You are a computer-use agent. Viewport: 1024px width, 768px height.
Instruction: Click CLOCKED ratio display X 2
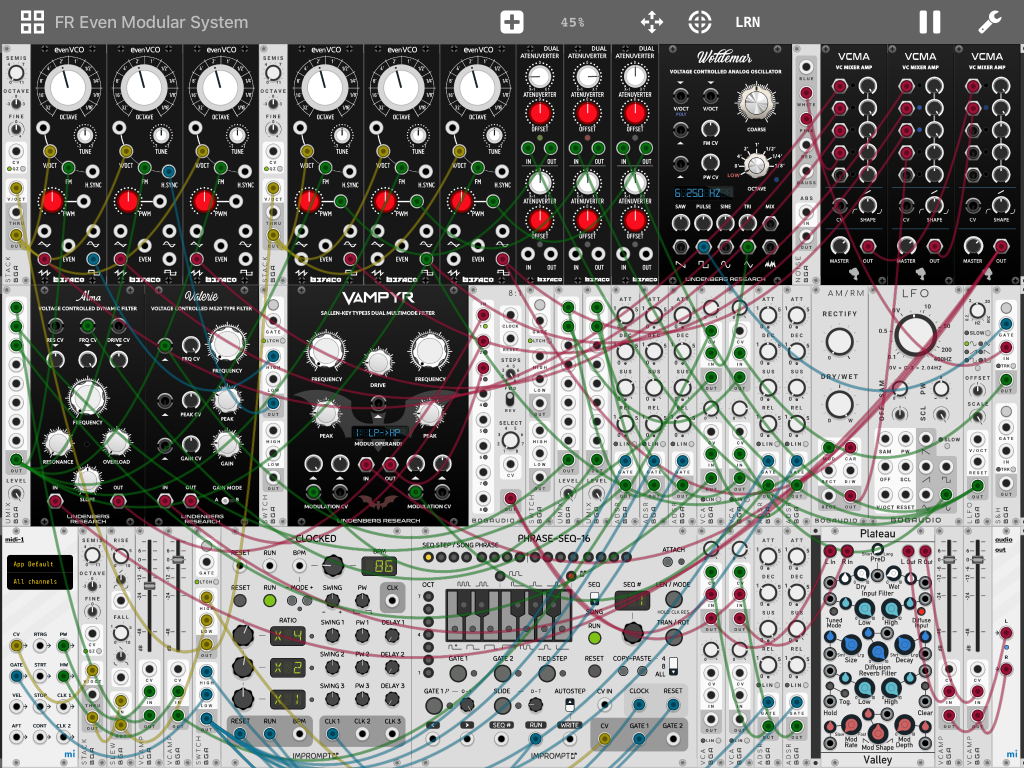coord(287,667)
